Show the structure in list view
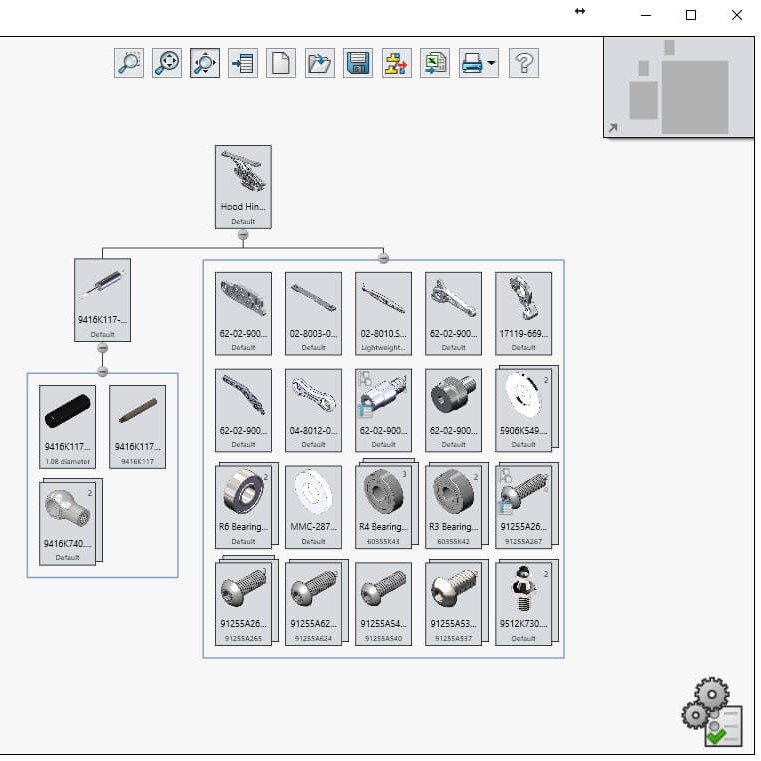Image resolution: width=761 pixels, height=761 pixels. pyautogui.click(x=243, y=63)
